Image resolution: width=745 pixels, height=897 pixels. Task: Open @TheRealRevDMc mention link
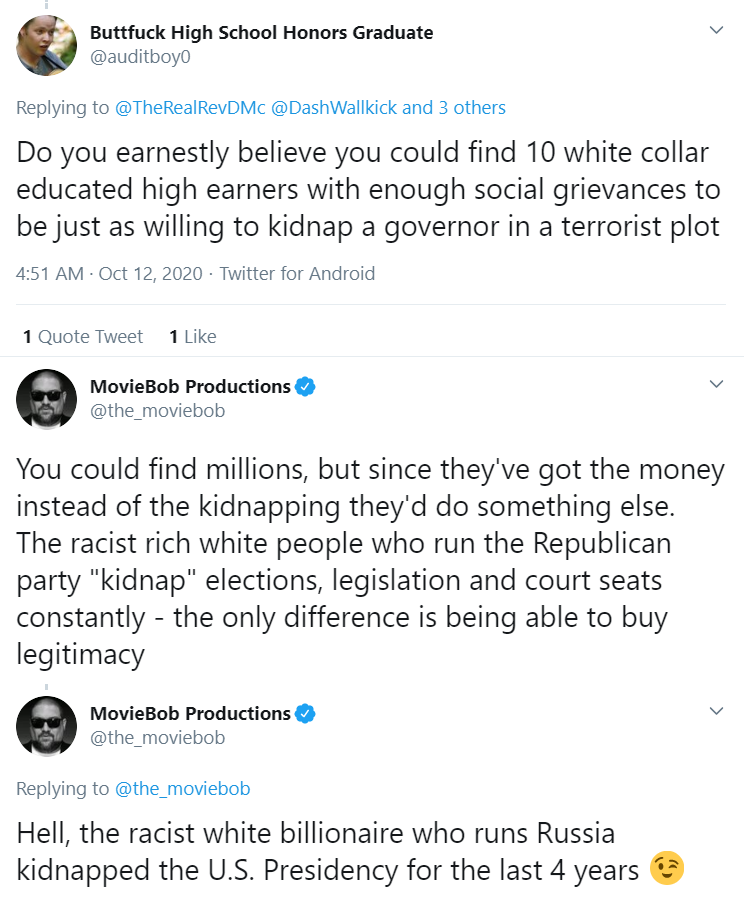click(x=191, y=108)
